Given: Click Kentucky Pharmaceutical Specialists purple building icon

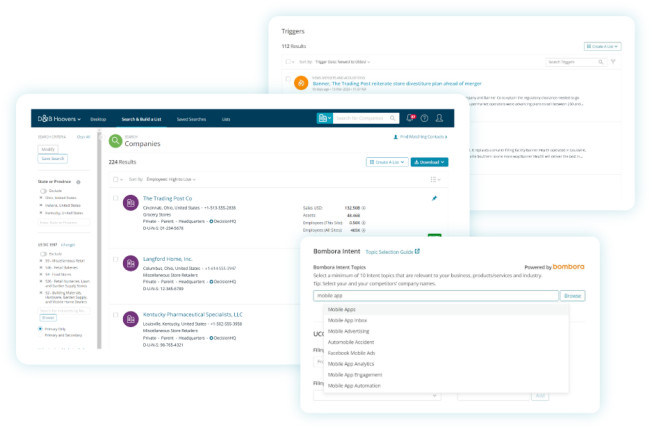Looking at the screenshot, I should coord(131,319).
